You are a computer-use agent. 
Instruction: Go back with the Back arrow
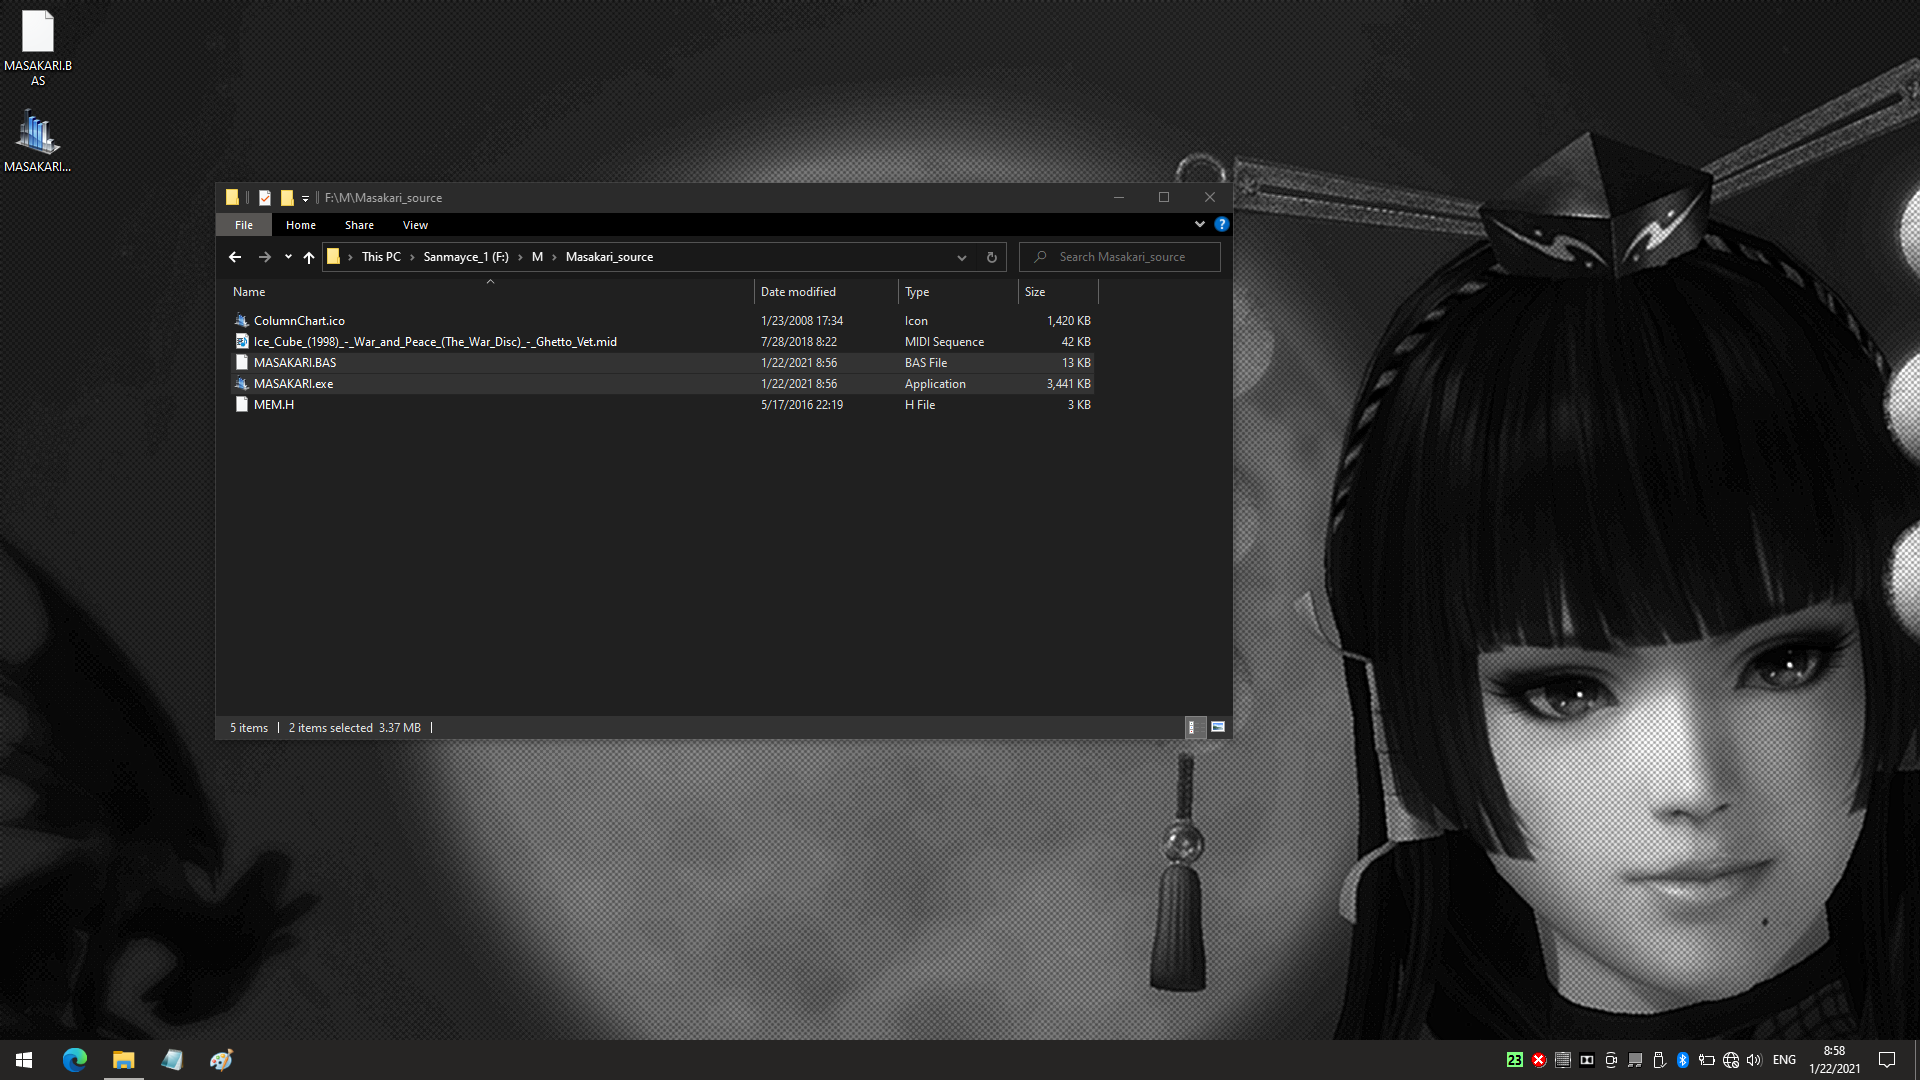[x=235, y=257]
